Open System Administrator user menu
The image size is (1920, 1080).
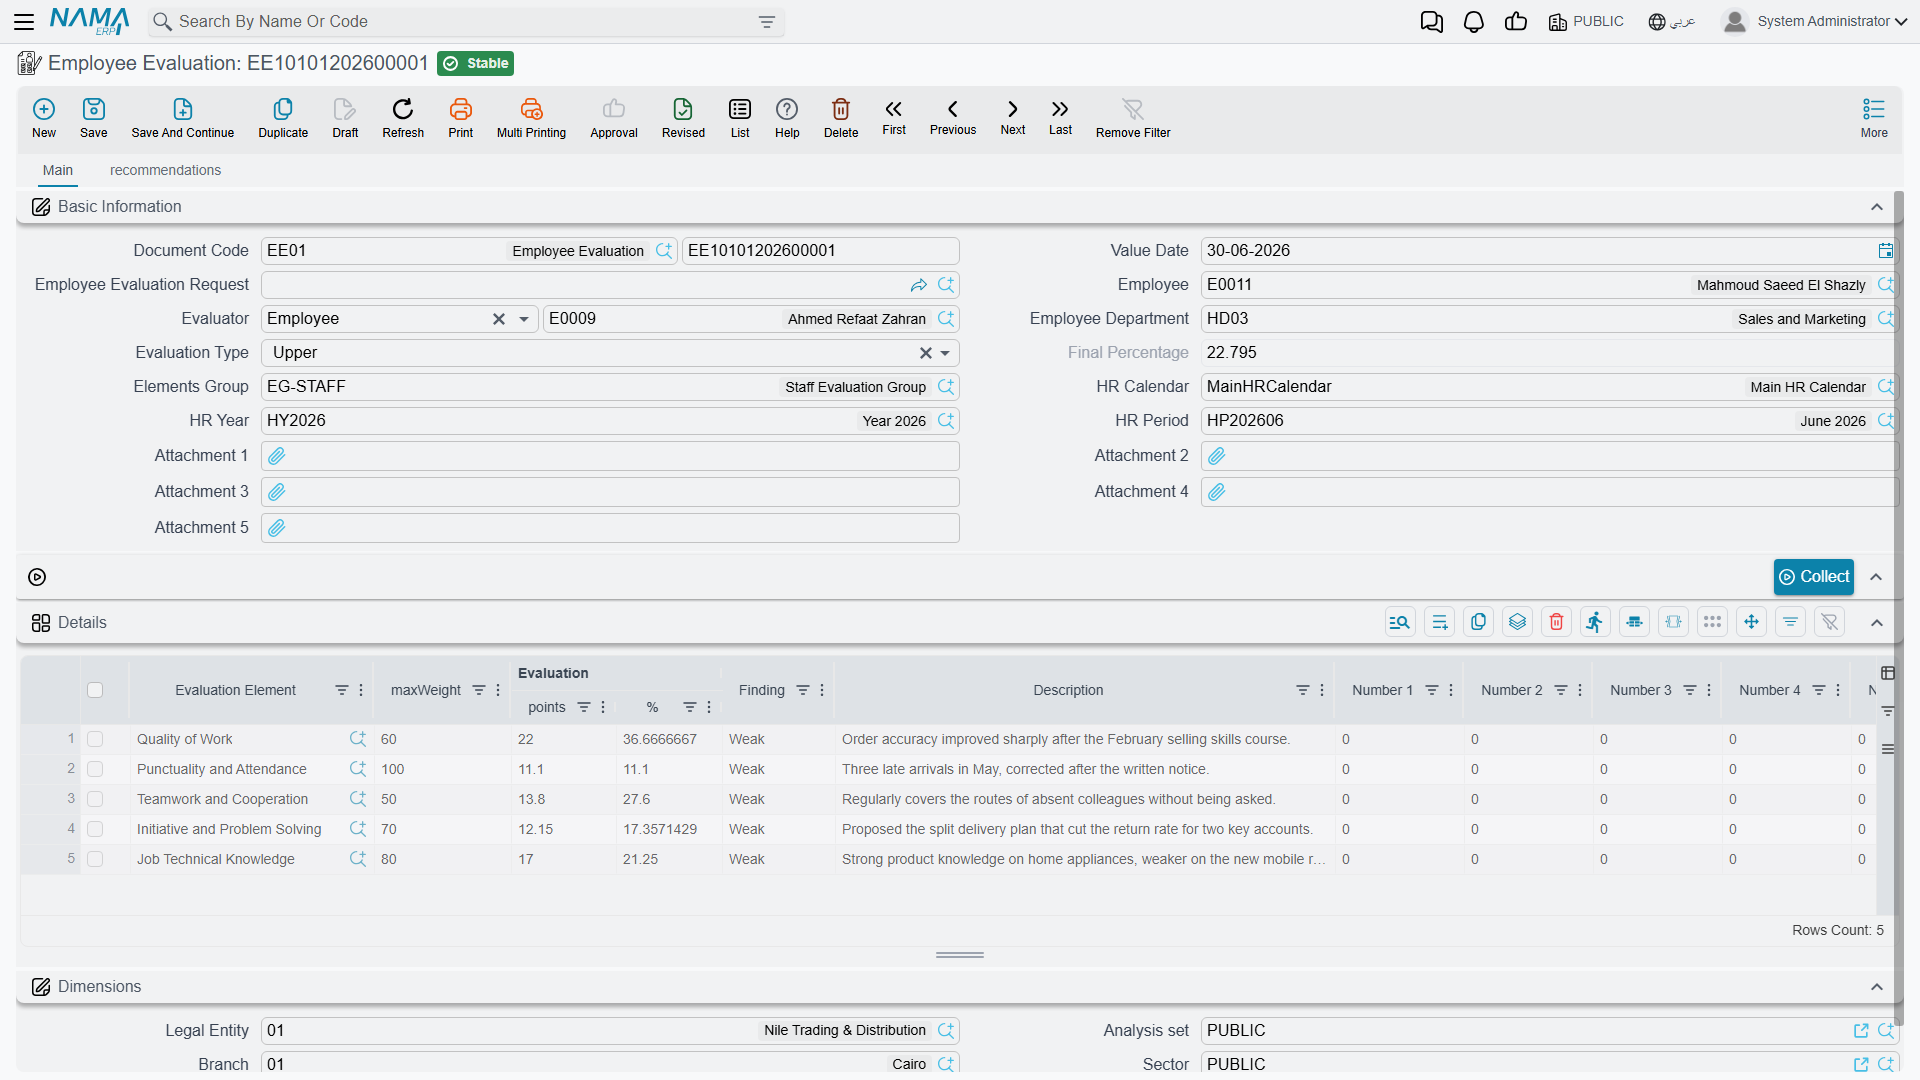point(1815,22)
